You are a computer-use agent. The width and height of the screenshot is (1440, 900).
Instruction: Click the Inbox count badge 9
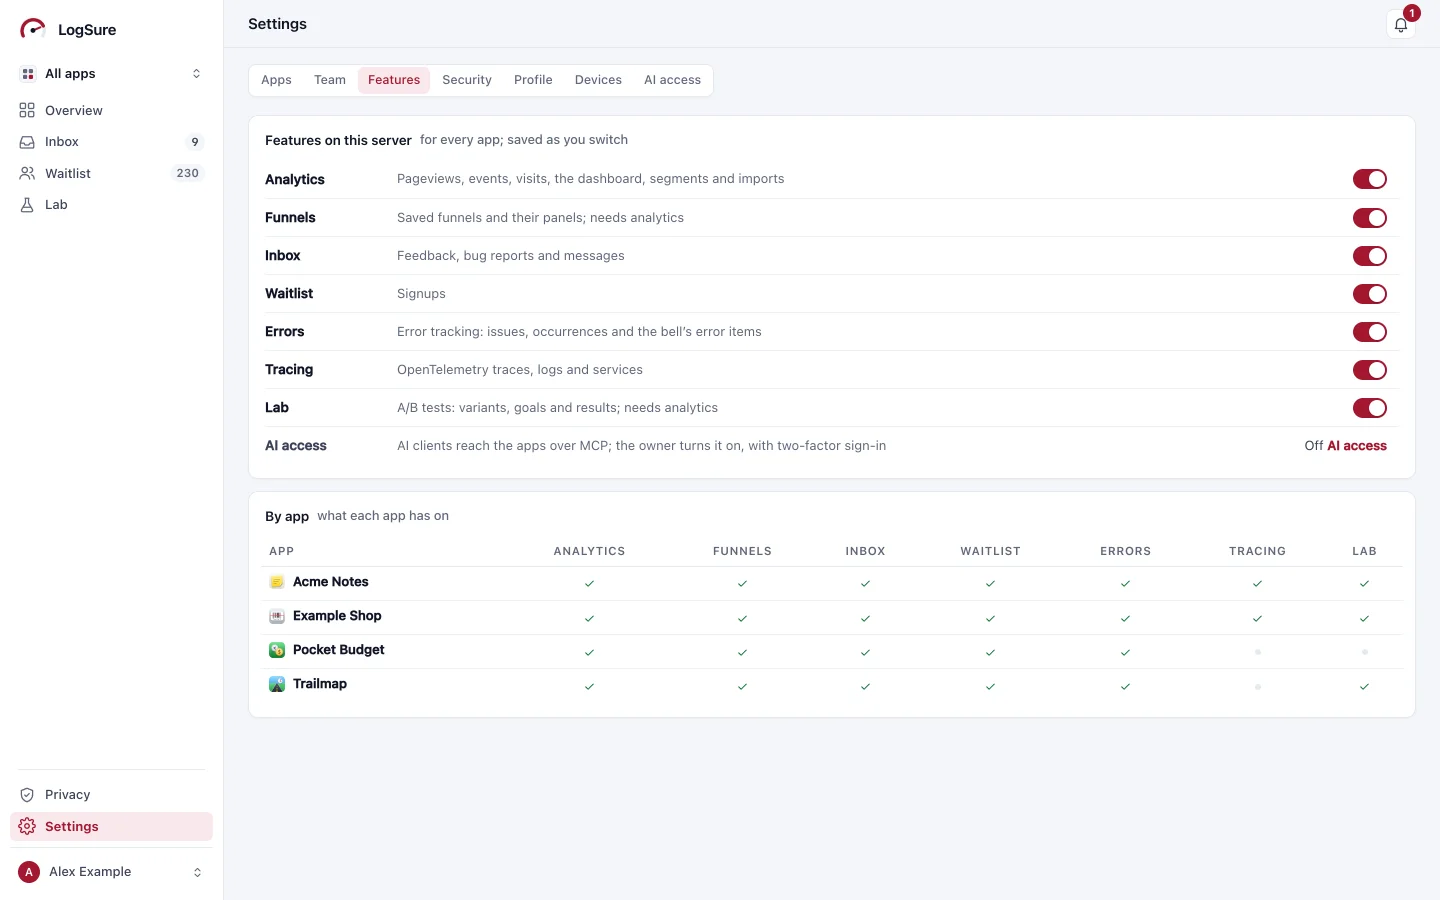195,142
